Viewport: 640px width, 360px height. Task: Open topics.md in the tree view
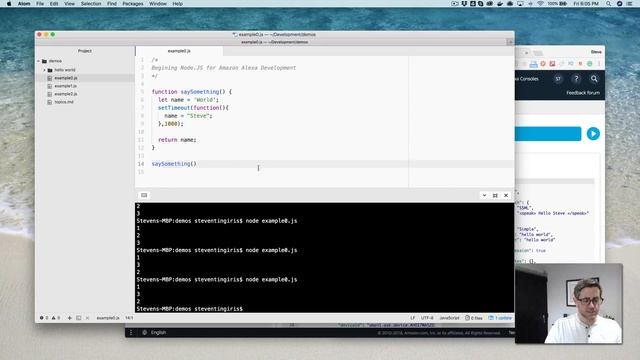(x=64, y=102)
